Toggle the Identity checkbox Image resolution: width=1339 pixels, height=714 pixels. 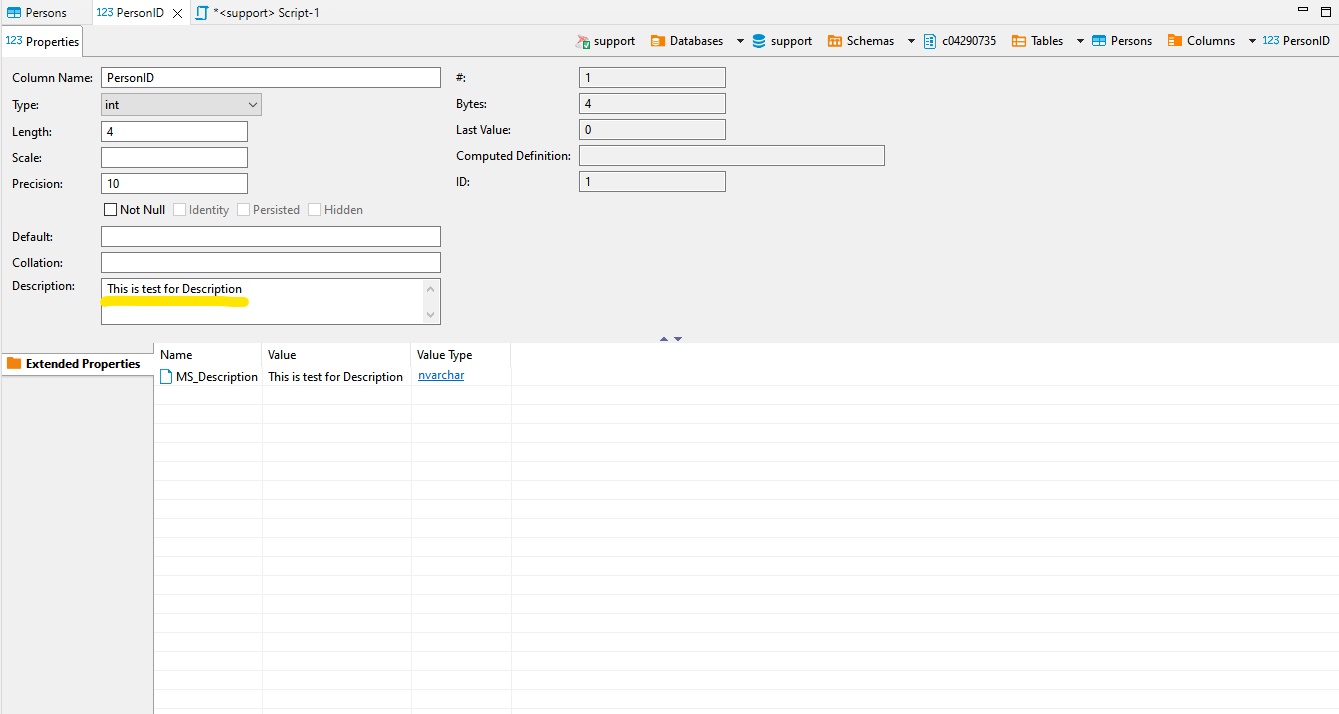(x=180, y=210)
